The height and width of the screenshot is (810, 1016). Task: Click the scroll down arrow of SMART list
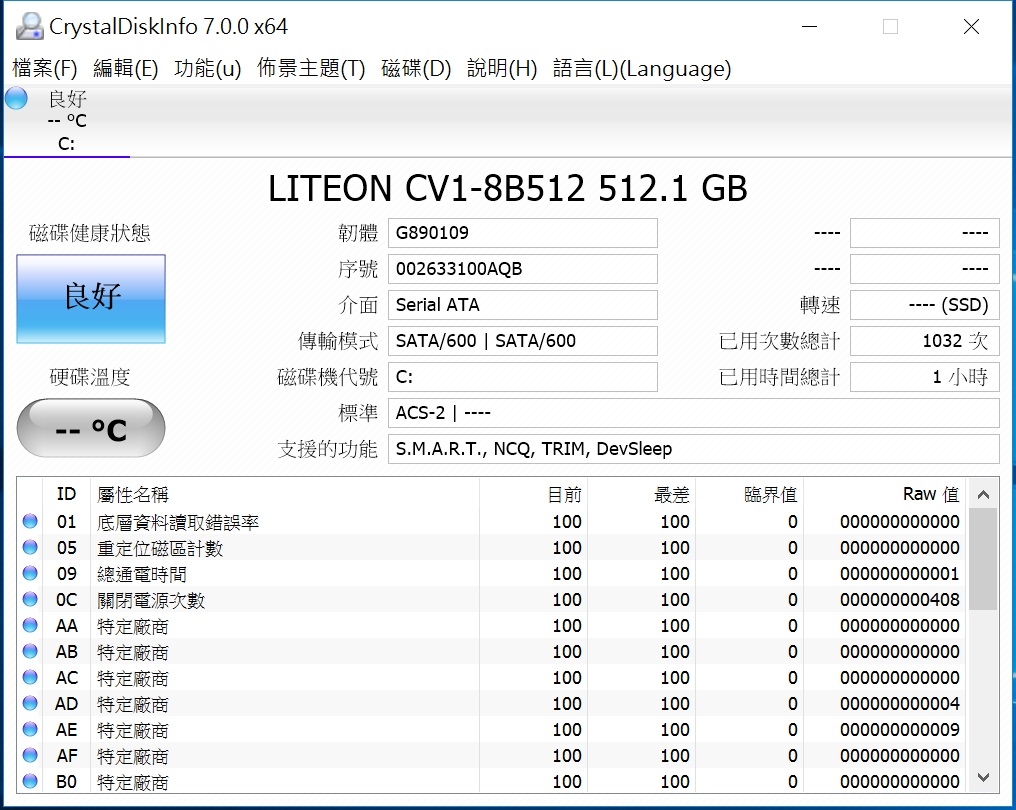(x=983, y=777)
